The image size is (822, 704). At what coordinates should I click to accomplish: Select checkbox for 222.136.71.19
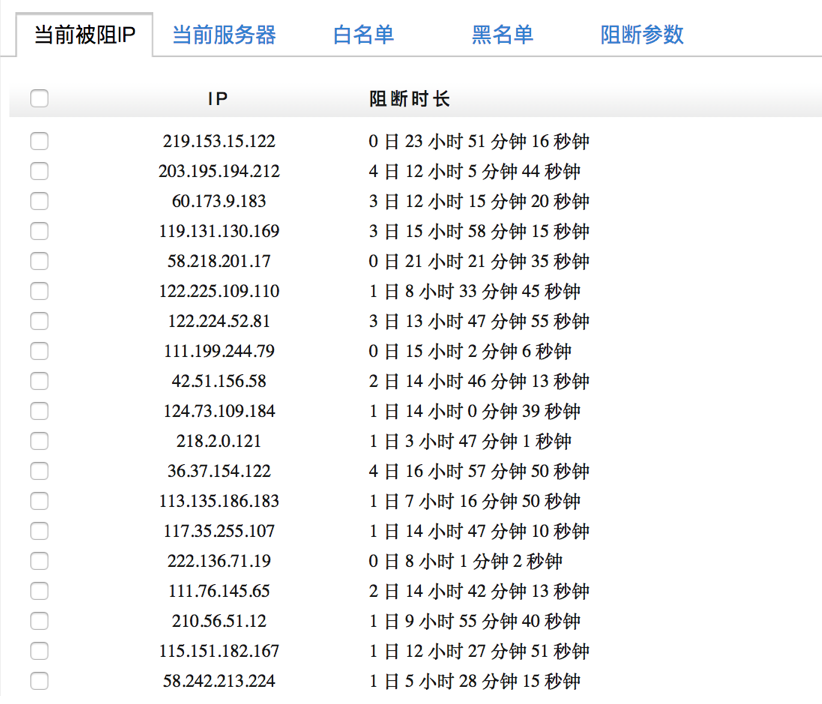coord(39,561)
